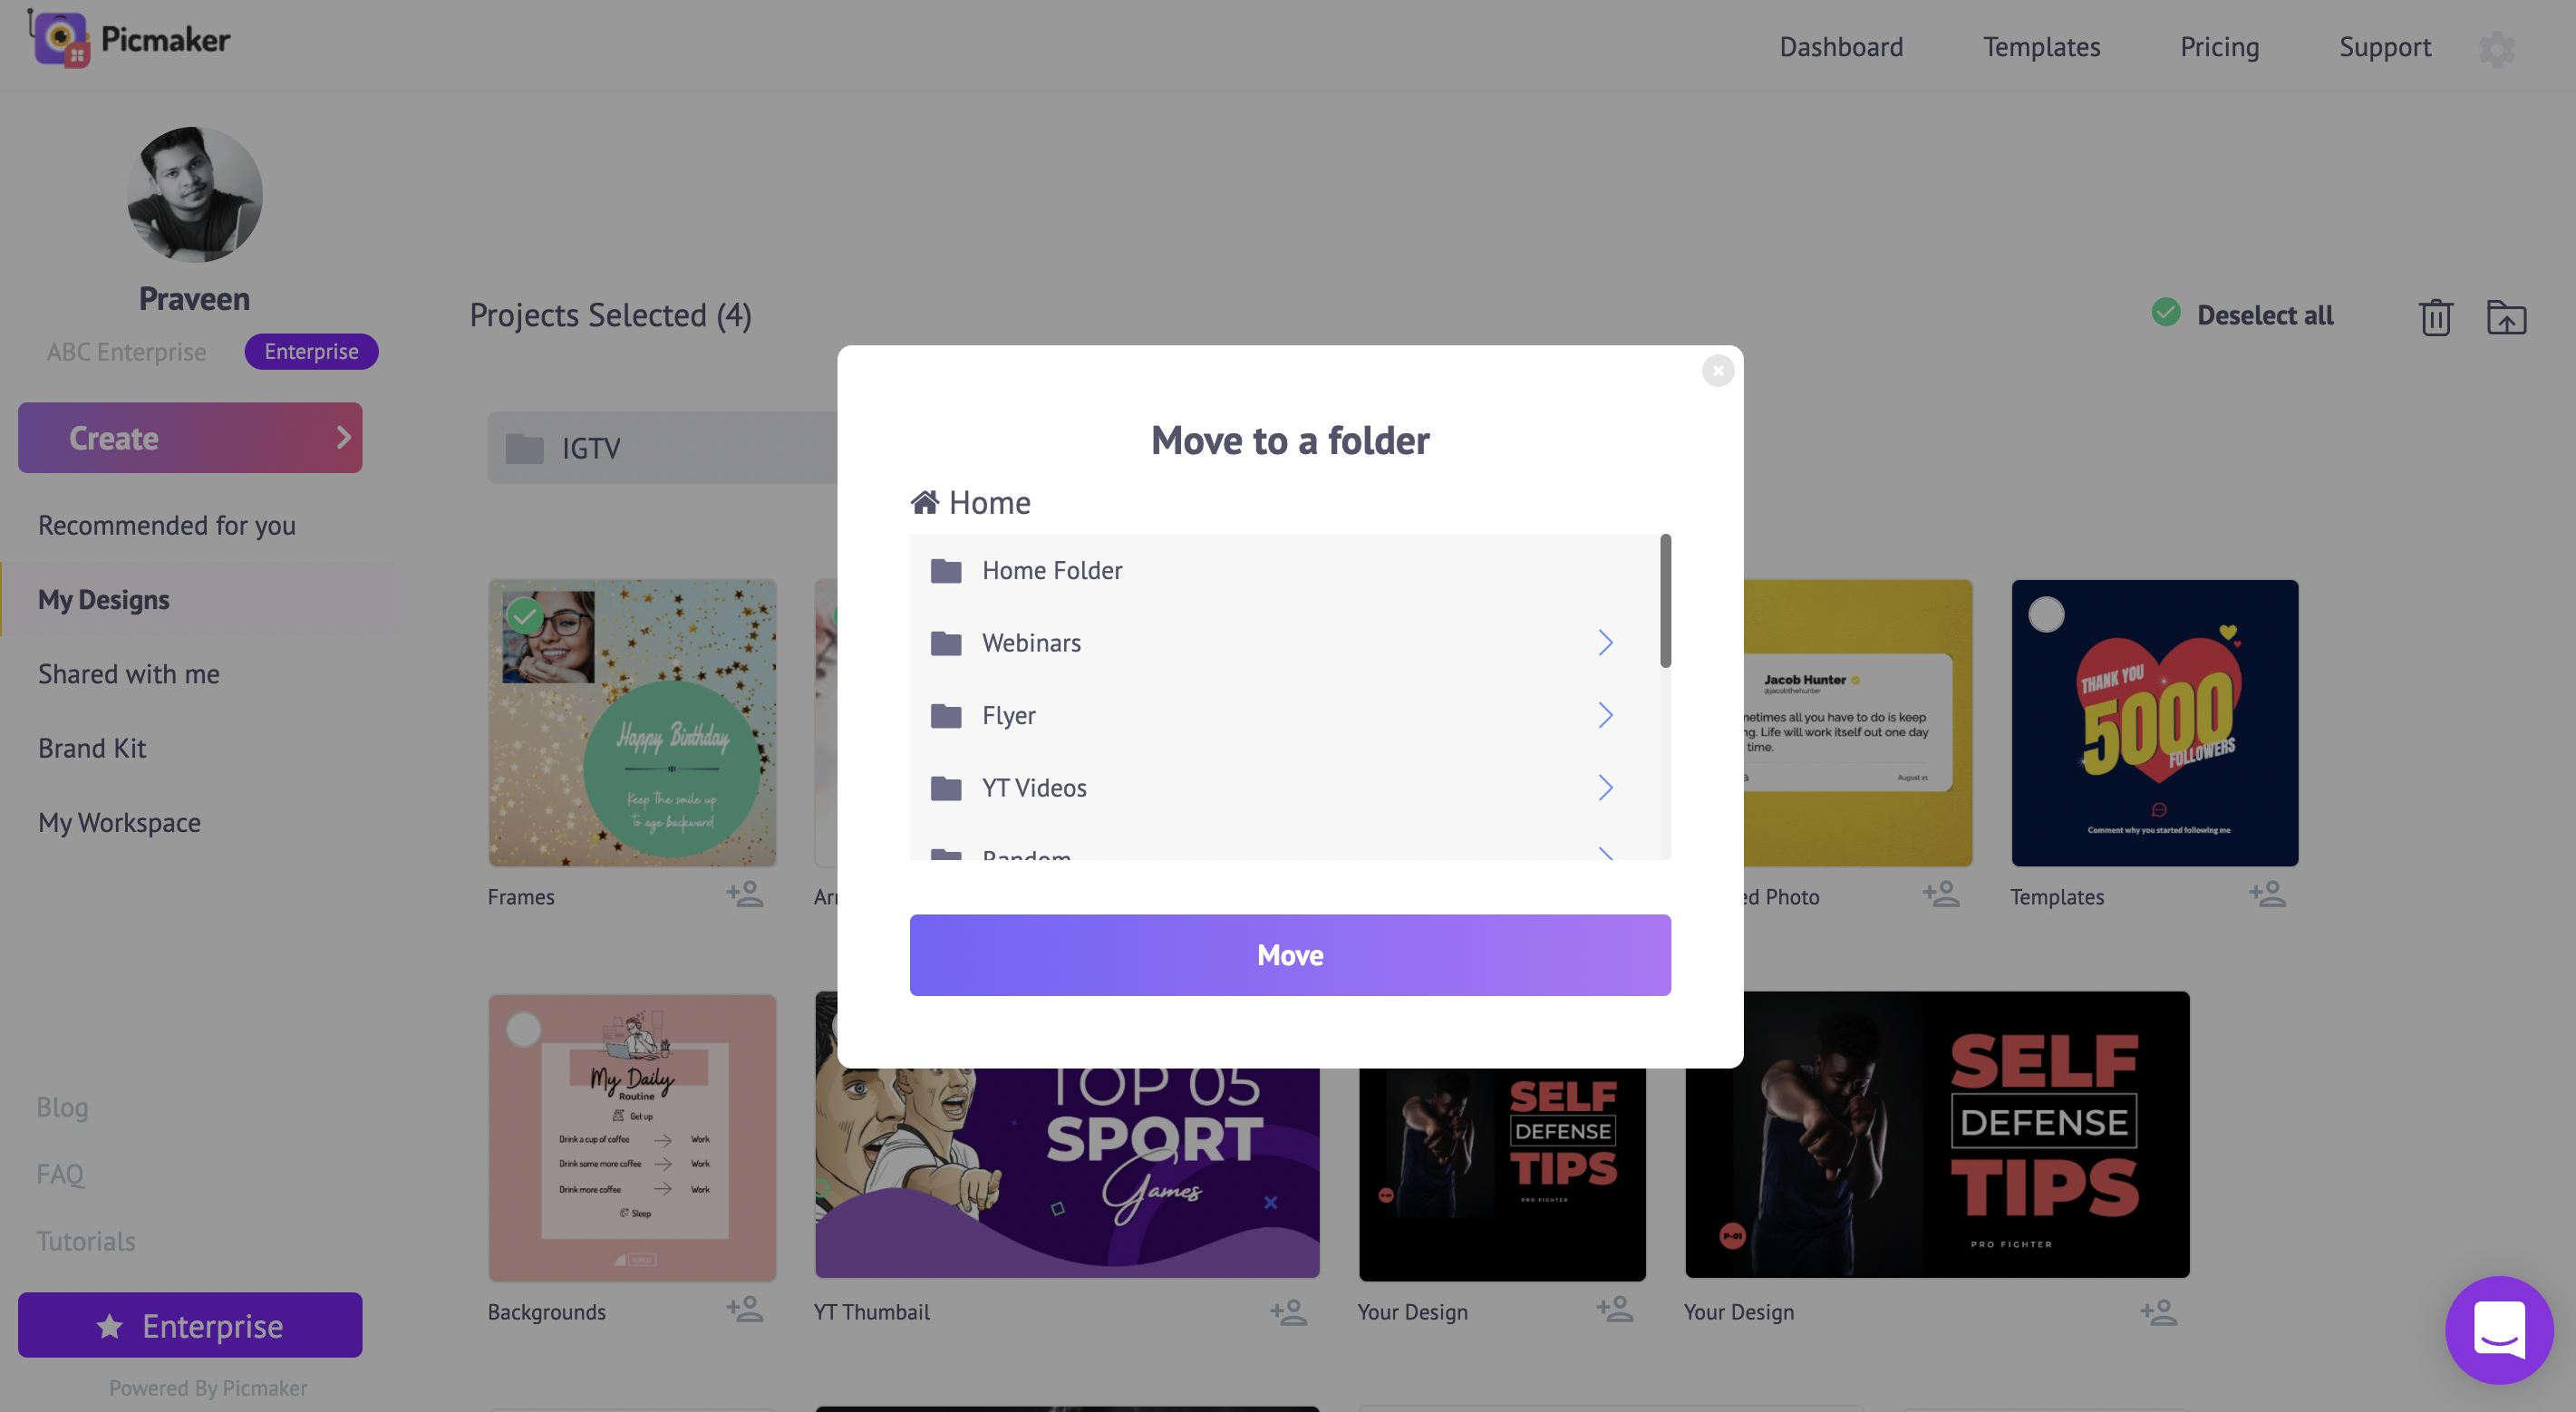This screenshot has height=1412, width=2576.
Task: Expand the Flyer folder chevron arrow
Action: pos(1603,713)
